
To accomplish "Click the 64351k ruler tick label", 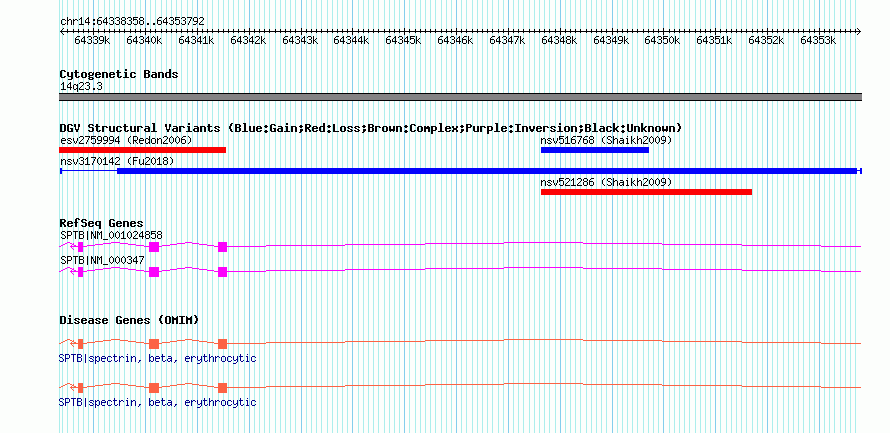I will pos(714,40).
